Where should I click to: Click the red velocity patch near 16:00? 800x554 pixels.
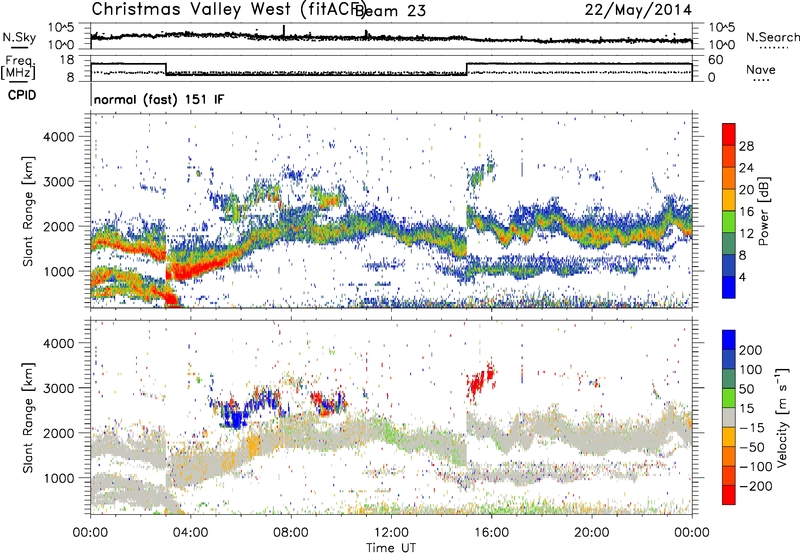[x=481, y=382]
